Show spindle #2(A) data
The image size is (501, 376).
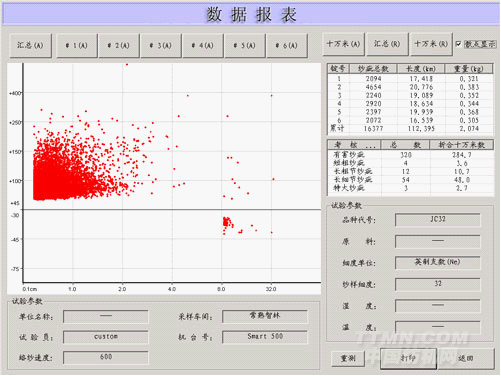(x=119, y=45)
